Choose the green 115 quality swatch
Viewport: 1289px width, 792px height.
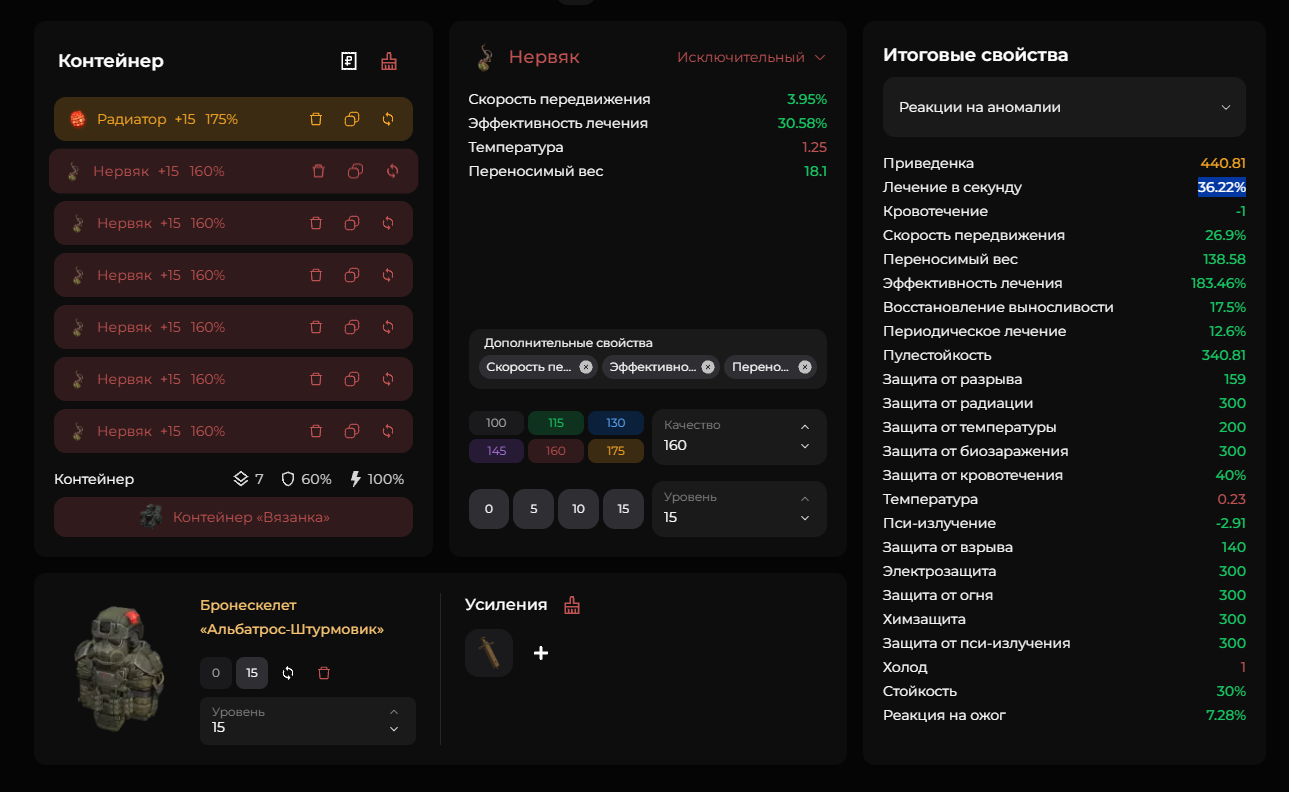coord(556,423)
